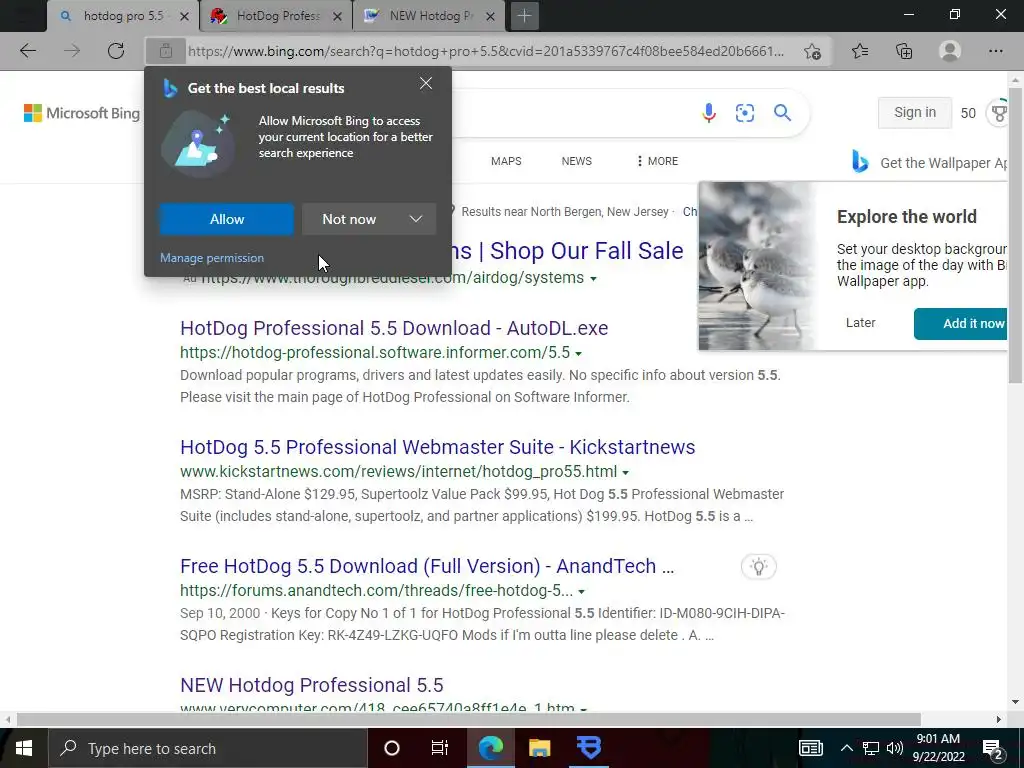Click Add it now wallpaper button
The width and height of the screenshot is (1024, 768).
coord(961,324)
